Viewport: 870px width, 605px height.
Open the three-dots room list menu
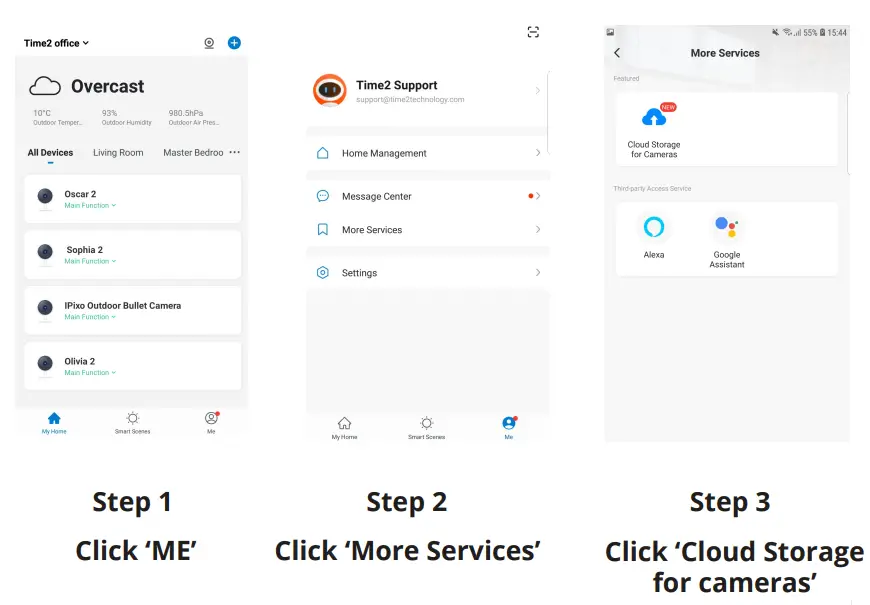(235, 152)
